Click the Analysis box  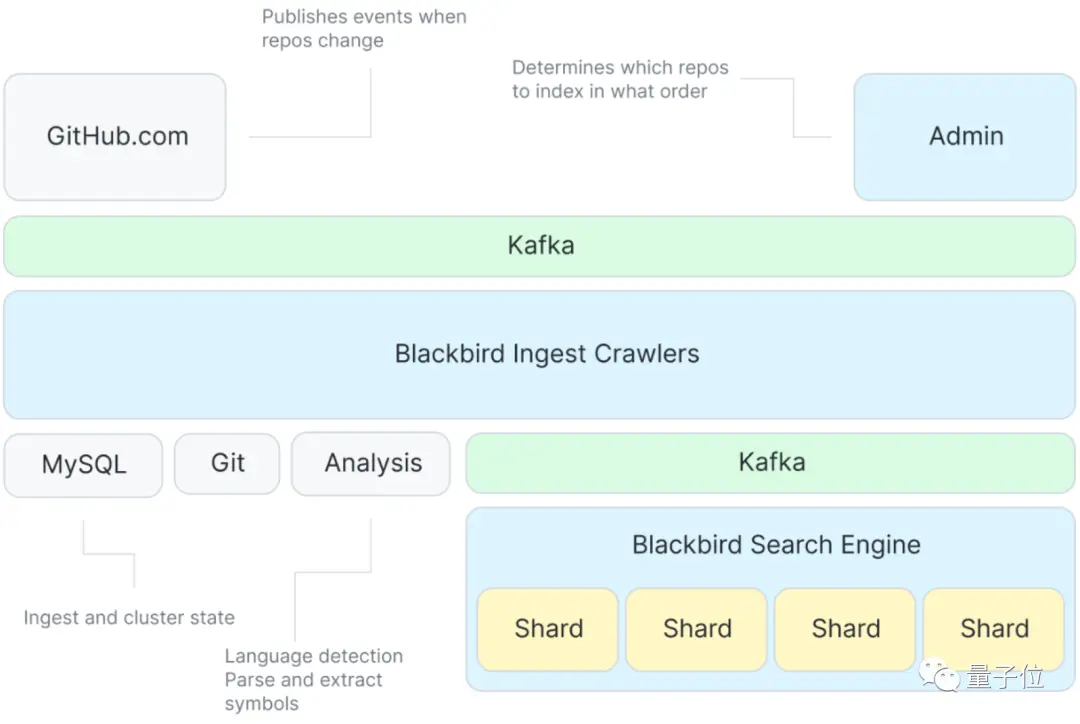(x=371, y=464)
